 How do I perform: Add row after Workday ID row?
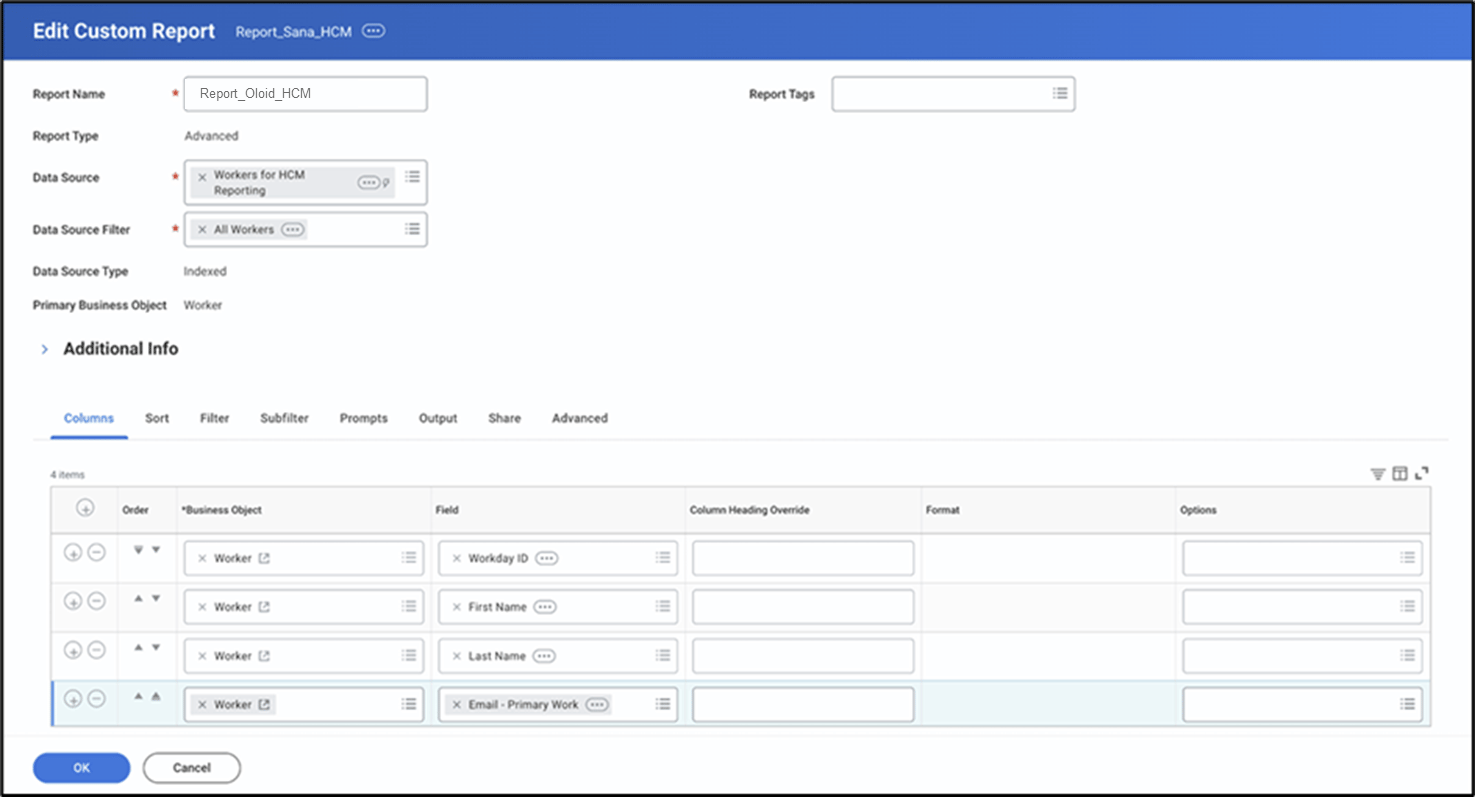click(73, 552)
